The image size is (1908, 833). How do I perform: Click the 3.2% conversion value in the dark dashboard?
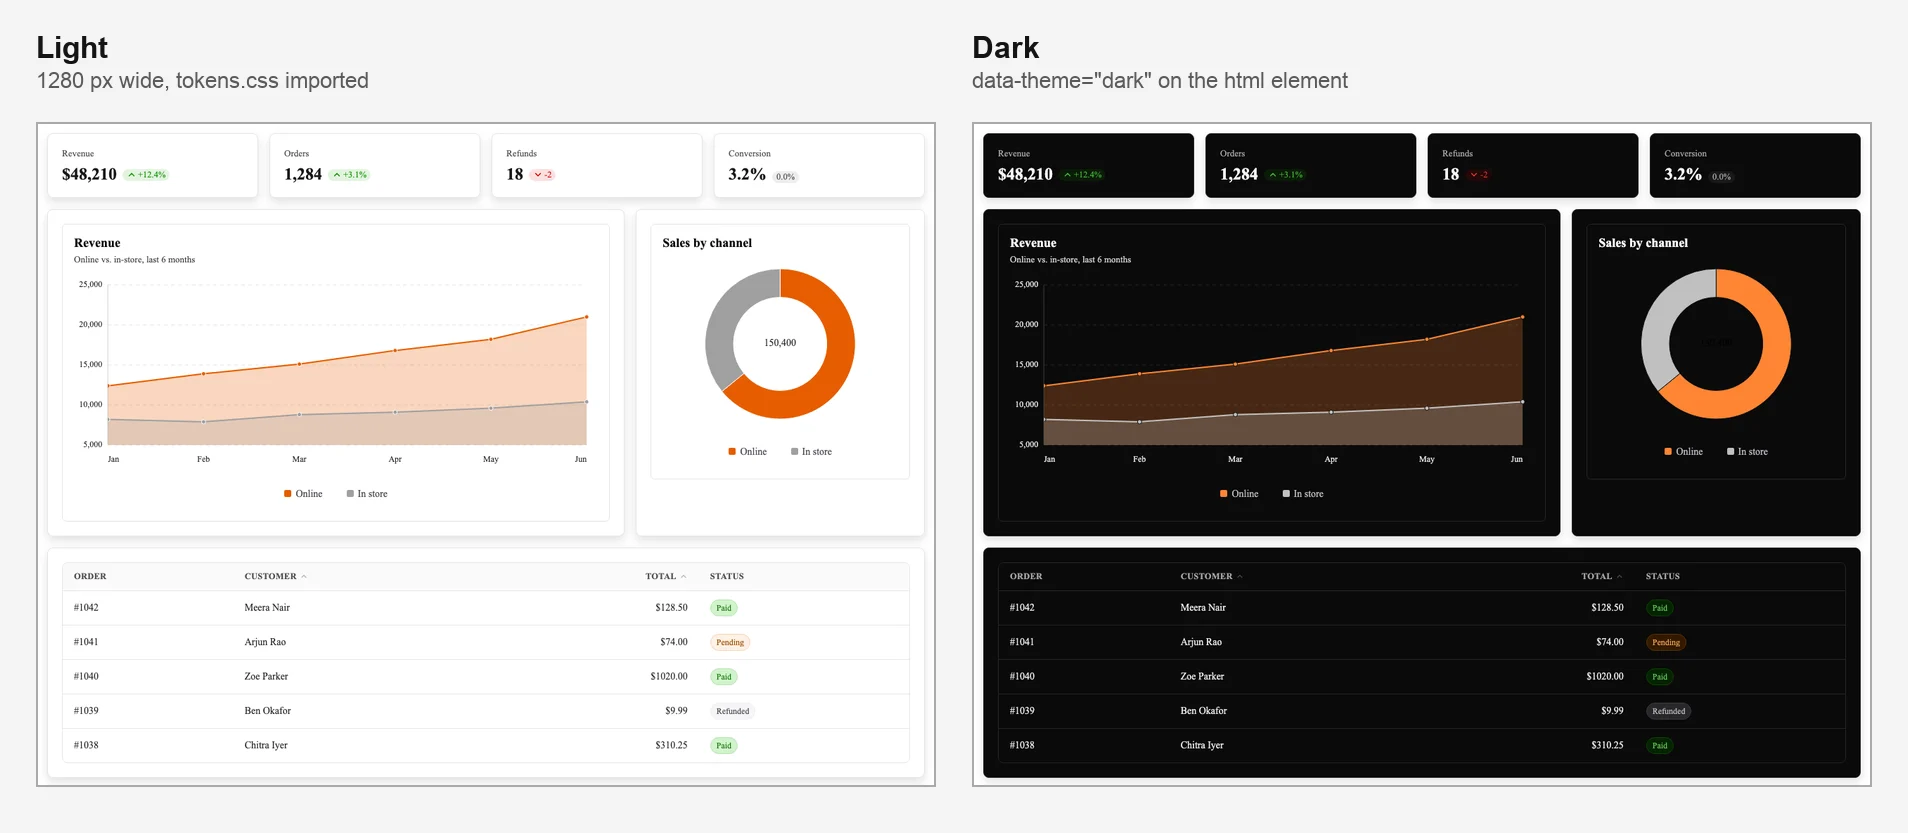[1683, 175]
